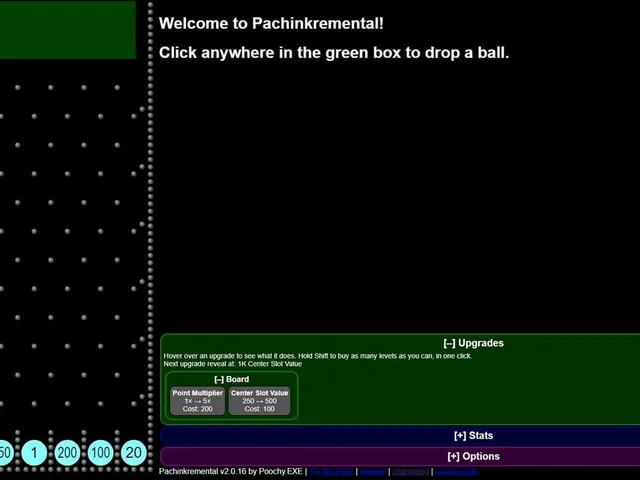The image size is (640, 480).
Task: Click the green box to drop a ball
Action: coord(67,29)
